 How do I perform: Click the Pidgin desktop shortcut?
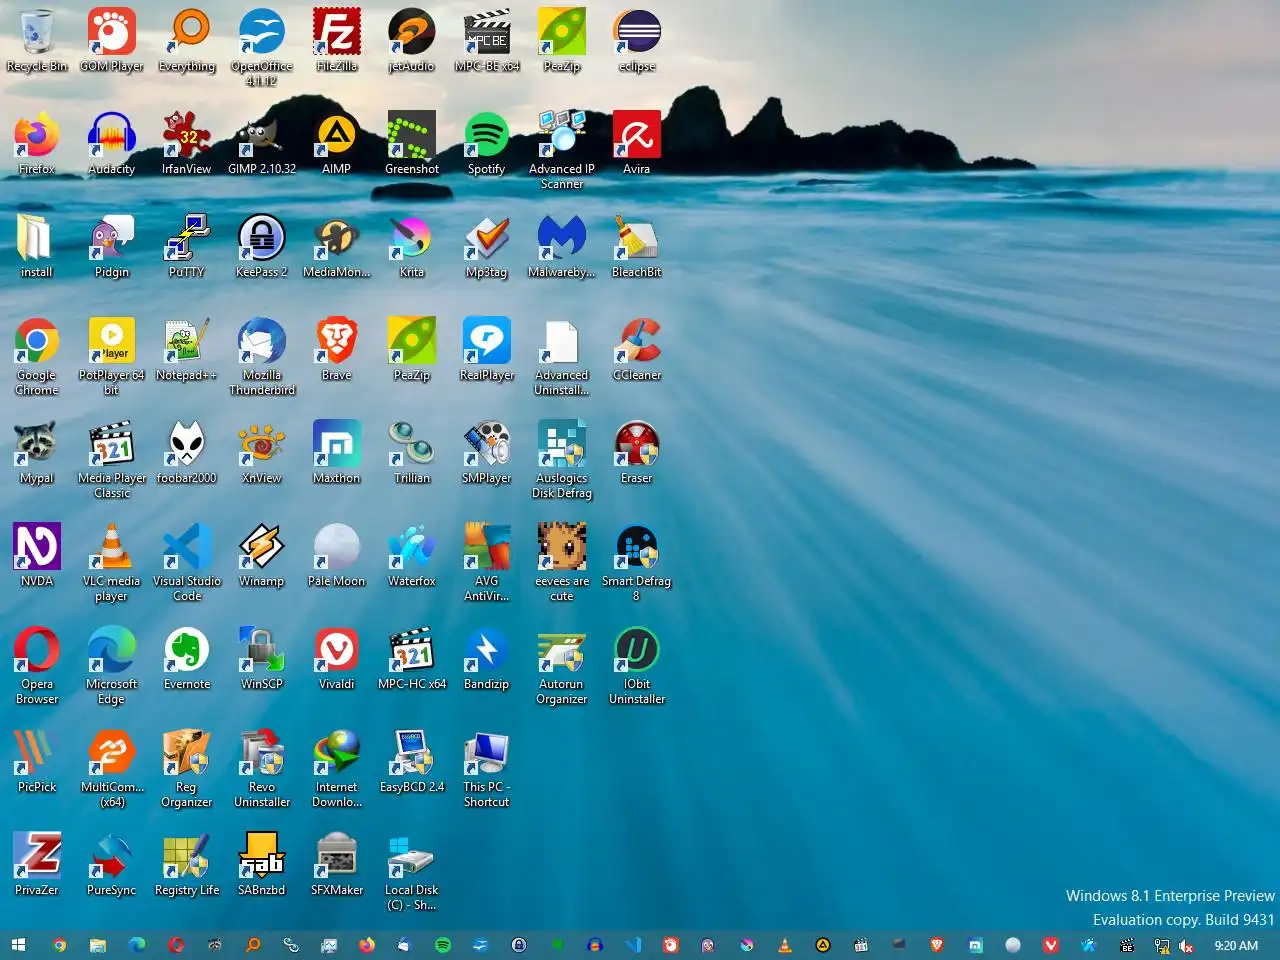112,248
